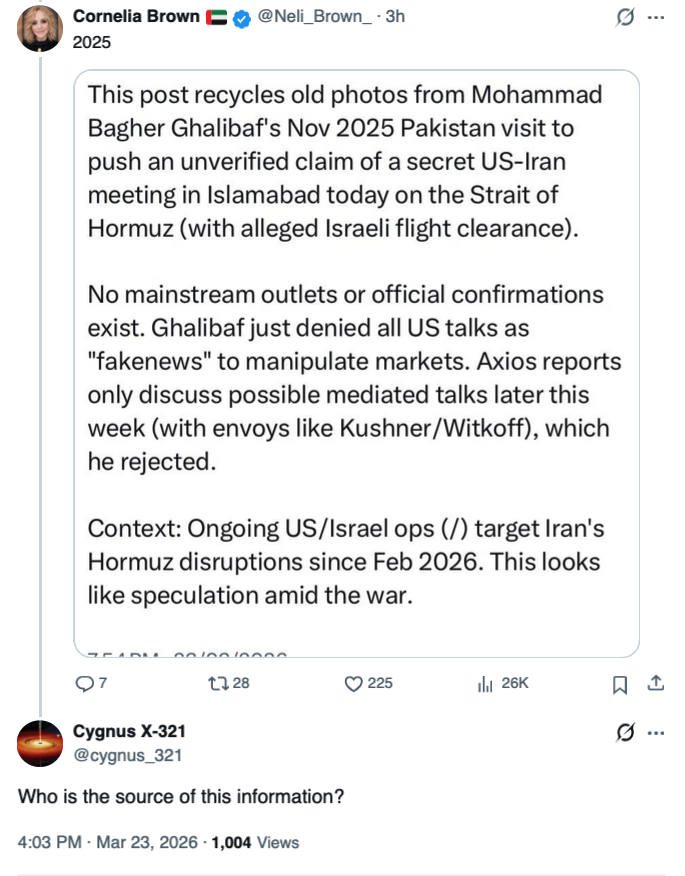This screenshot has width=685, height=876.
Task: Click the 1,004 Views count
Action: click(x=255, y=842)
